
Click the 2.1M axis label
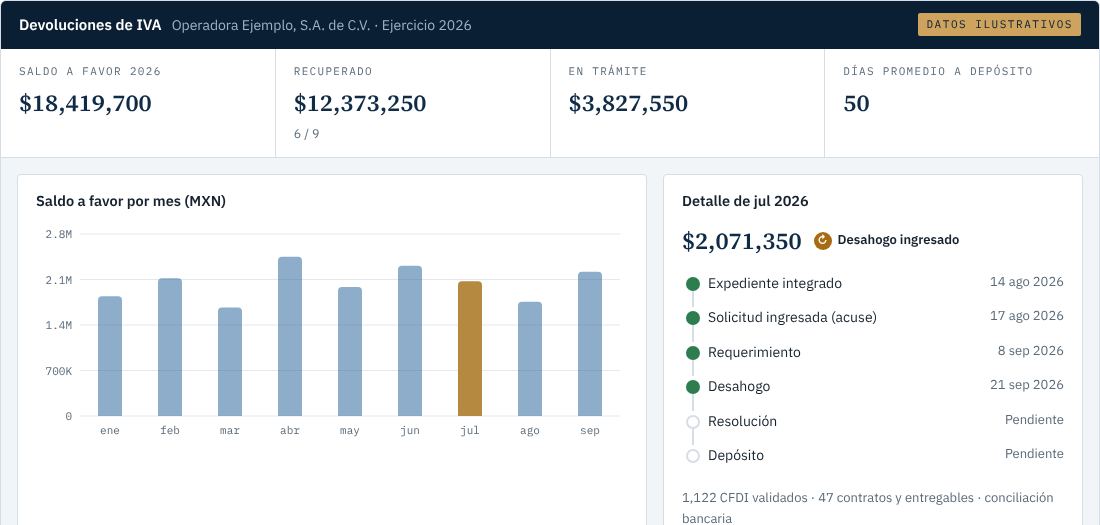point(59,280)
